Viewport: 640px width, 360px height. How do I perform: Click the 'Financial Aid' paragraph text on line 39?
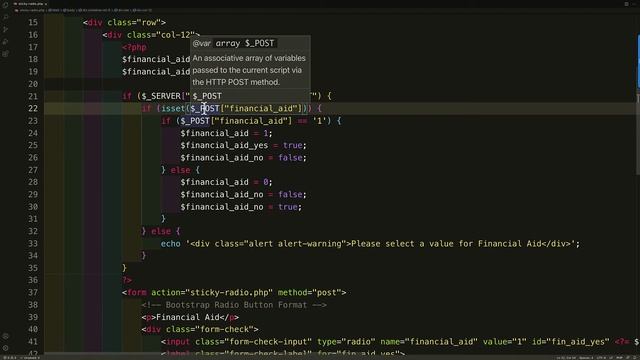pos(187,317)
